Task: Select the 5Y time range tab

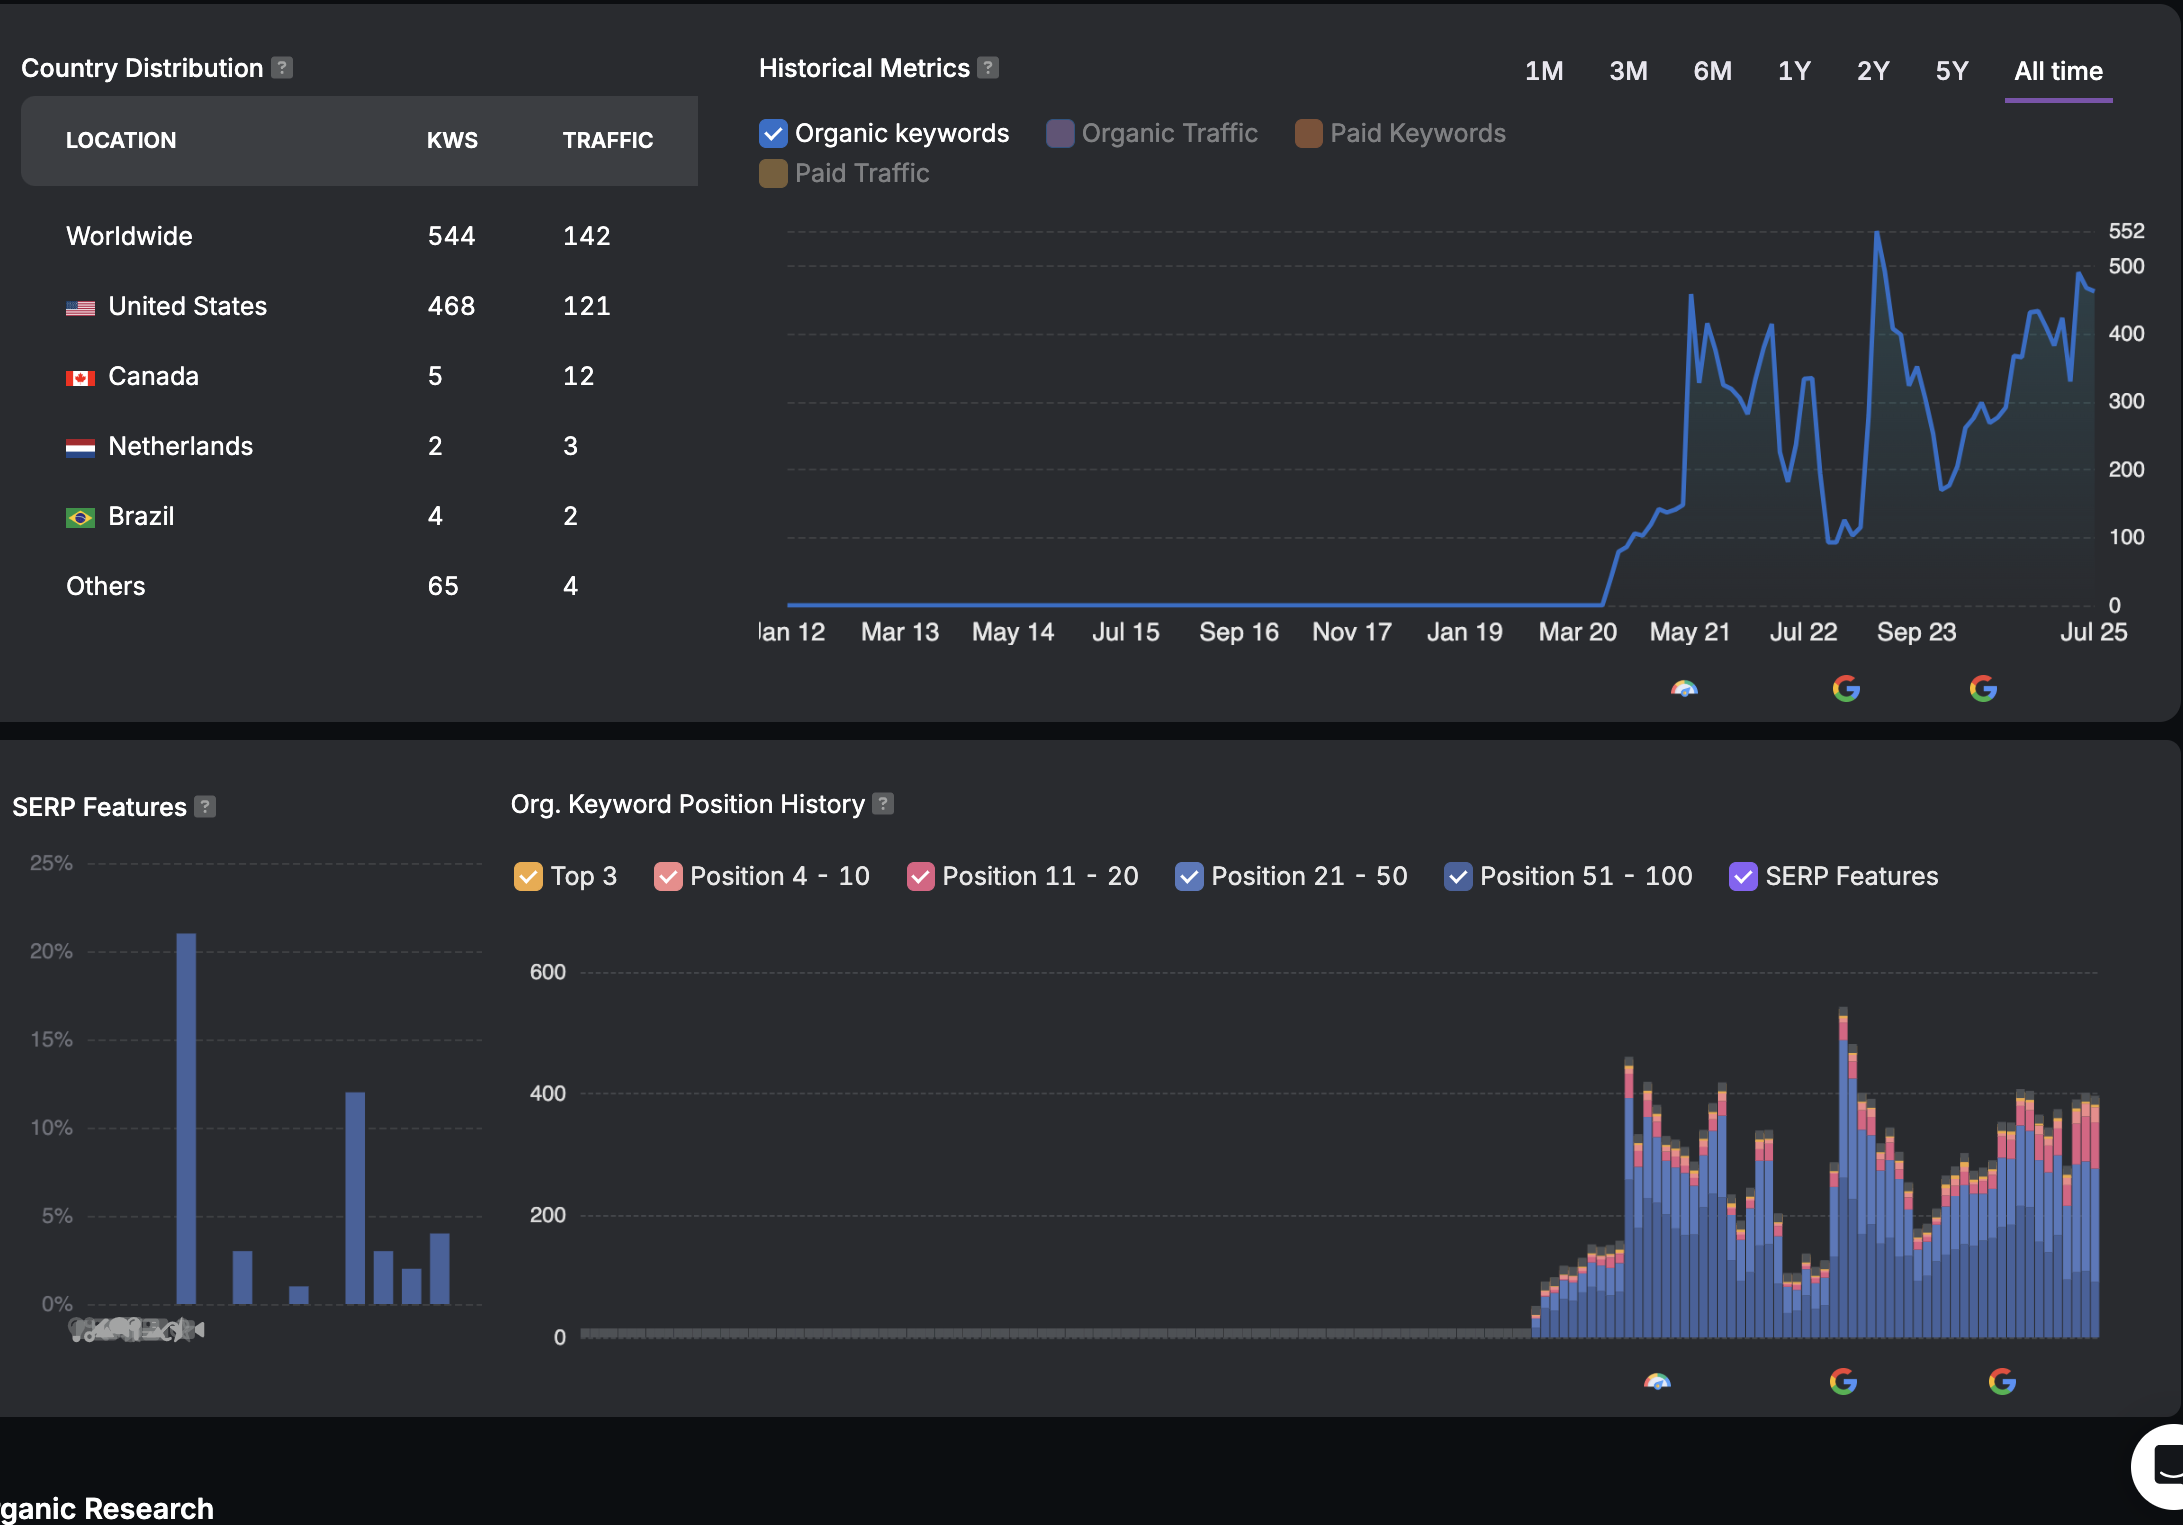Action: [1951, 71]
